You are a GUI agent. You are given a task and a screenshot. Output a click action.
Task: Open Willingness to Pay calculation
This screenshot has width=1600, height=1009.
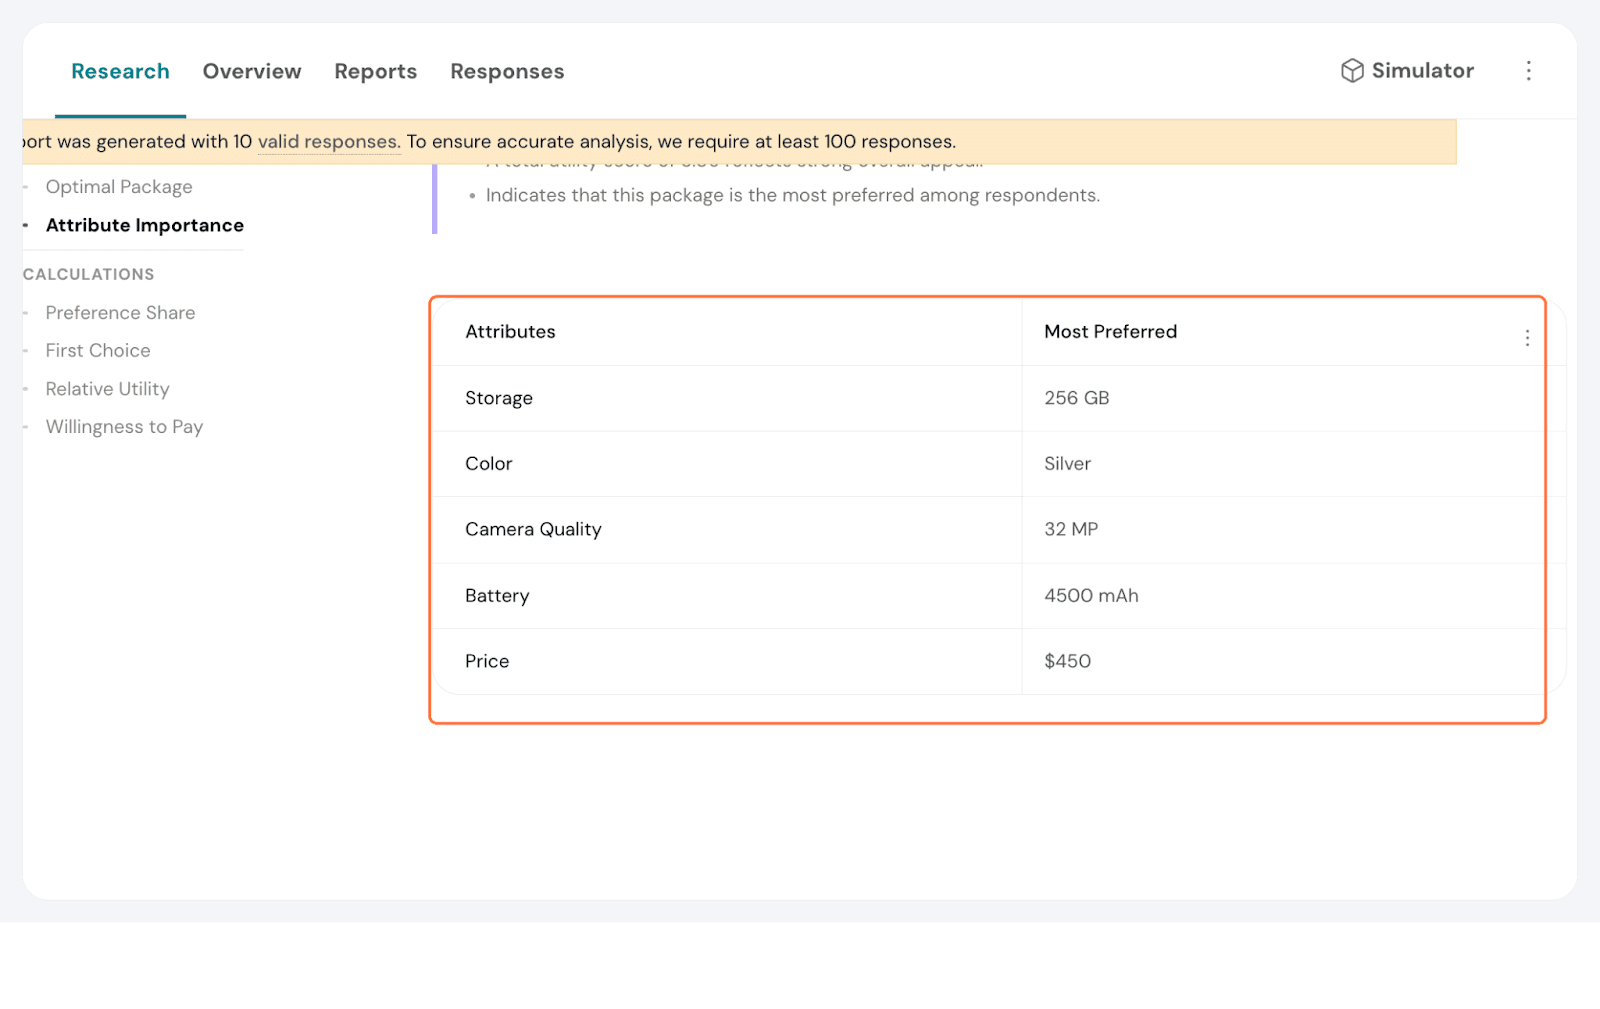124,427
